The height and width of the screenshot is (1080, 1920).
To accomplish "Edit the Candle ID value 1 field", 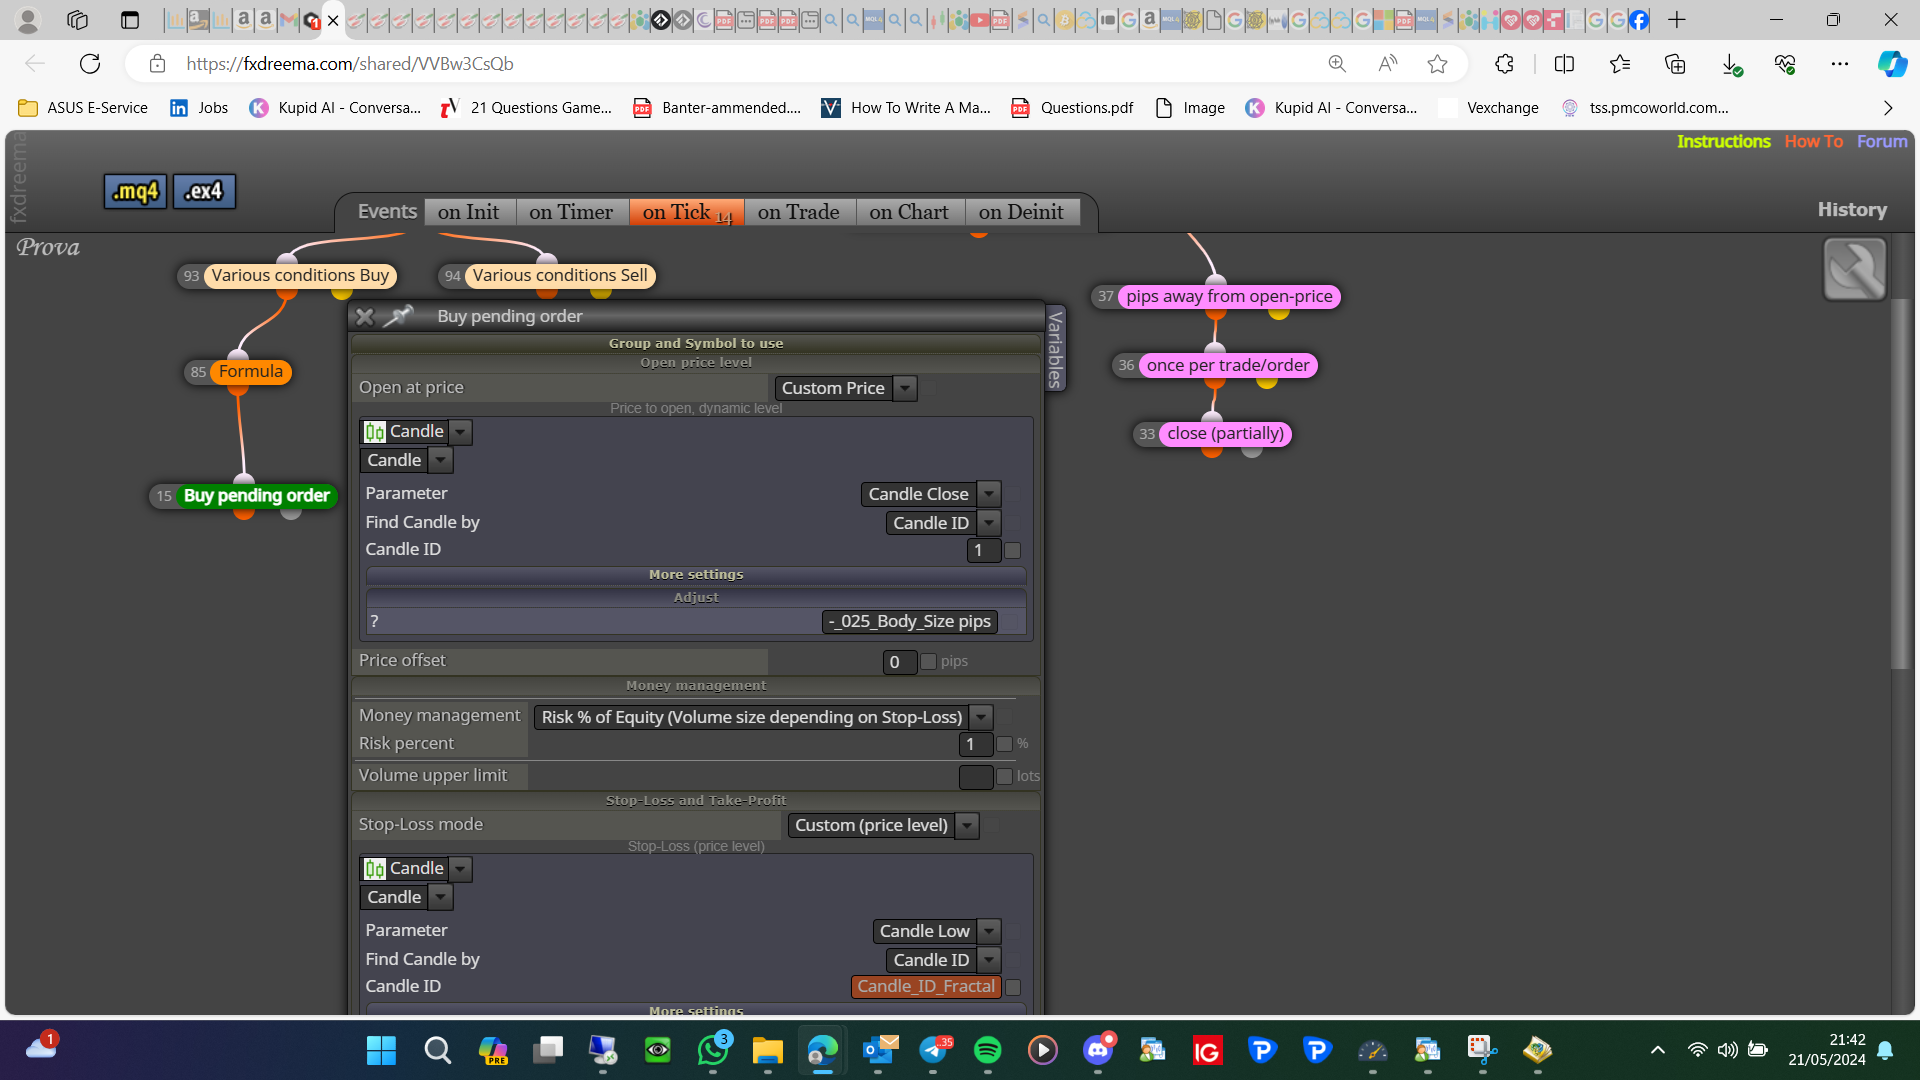I will coord(983,550).
